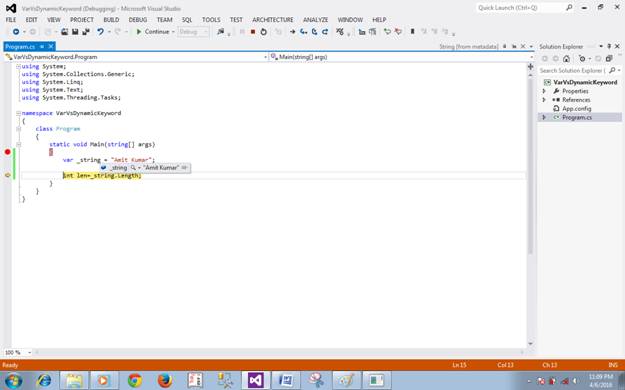Open the EDIT menu
Viewport: 625px width, 390px height.
pyautogui.click(x=31, y=20)
